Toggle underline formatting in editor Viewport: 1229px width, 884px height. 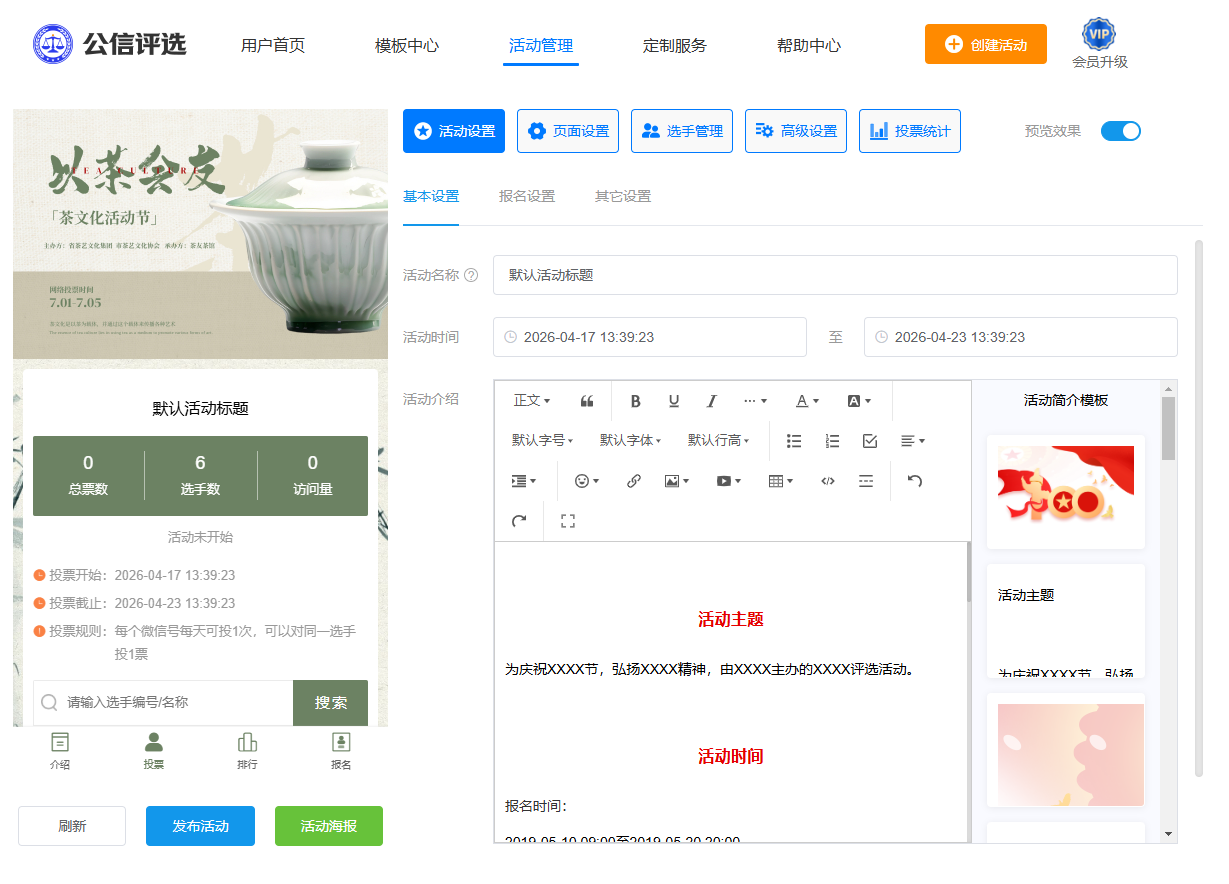[674, 401]
